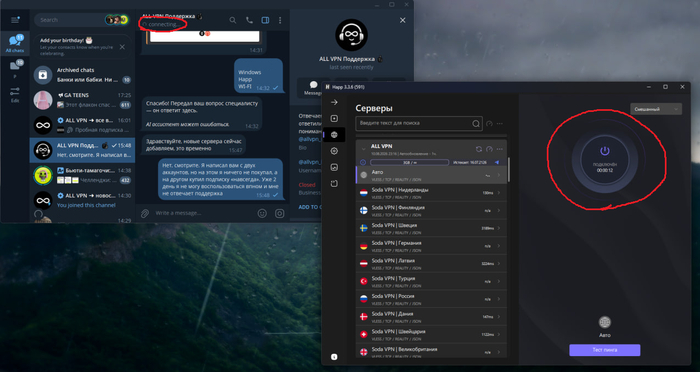Open chevron for Soda VPN | Германия
This screenshot has width=700, height=372.
(499, 246)
